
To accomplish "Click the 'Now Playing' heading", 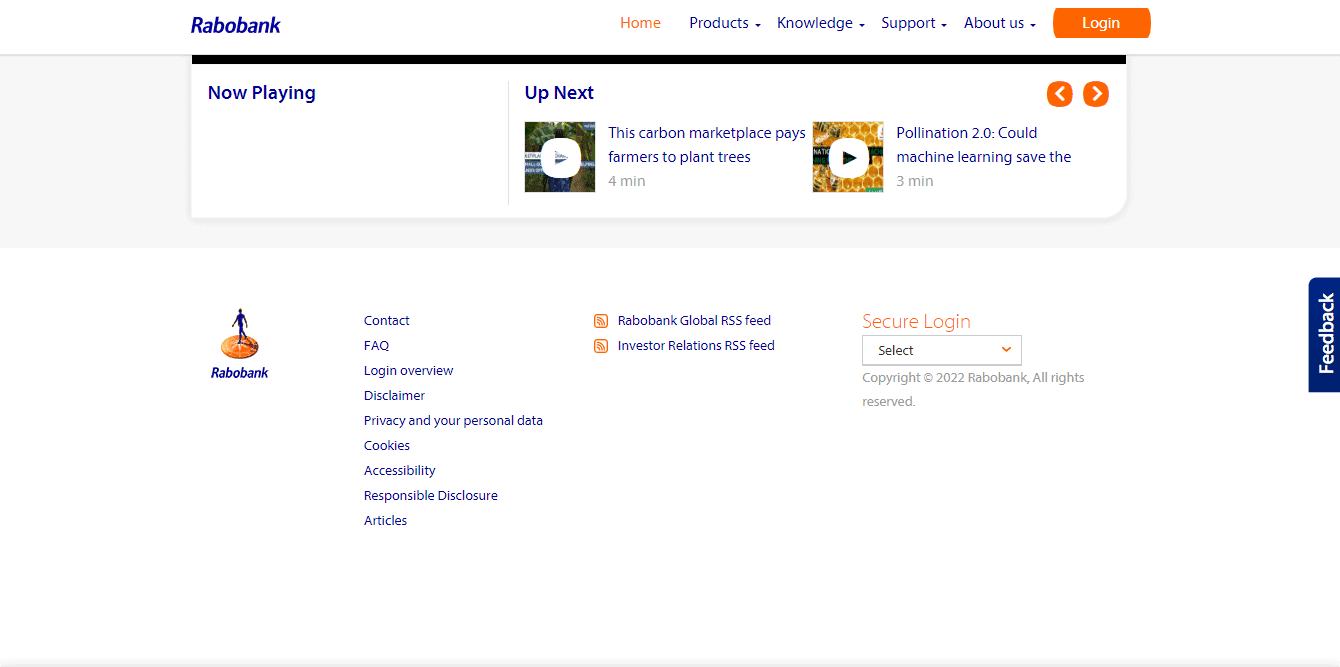I will [x=262, y=93].
